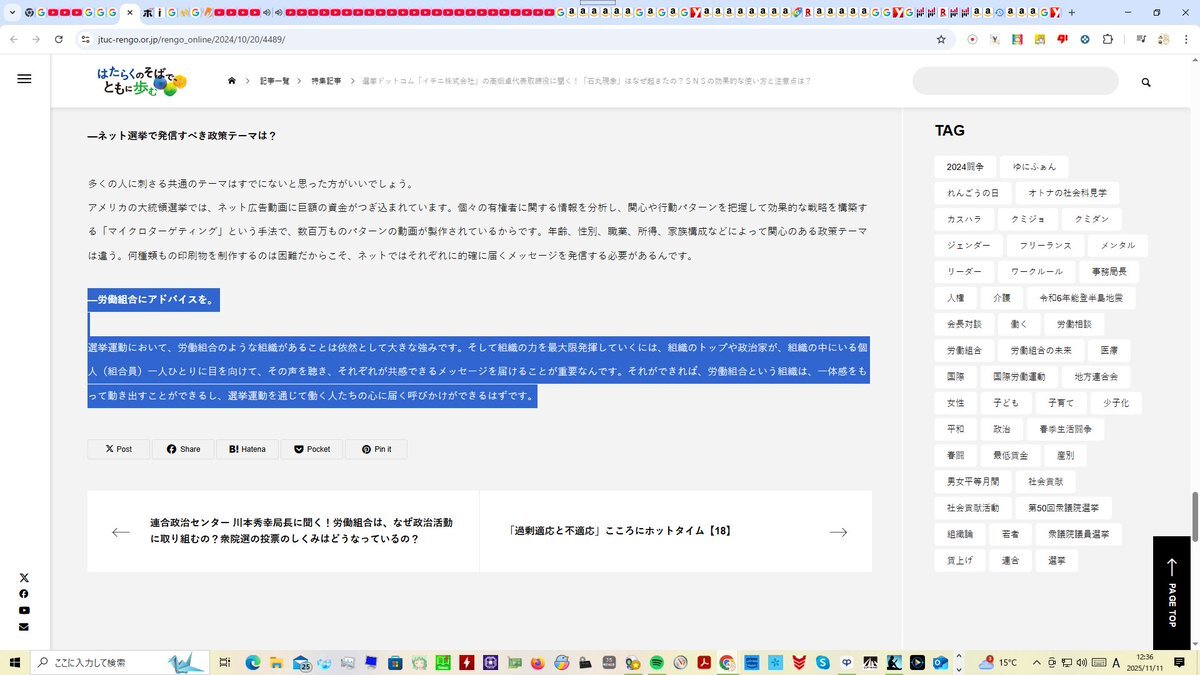Select the フリーランス tag
Image resolution: width=1200 pixels, height=675 pixels.
pos(1045,245)
